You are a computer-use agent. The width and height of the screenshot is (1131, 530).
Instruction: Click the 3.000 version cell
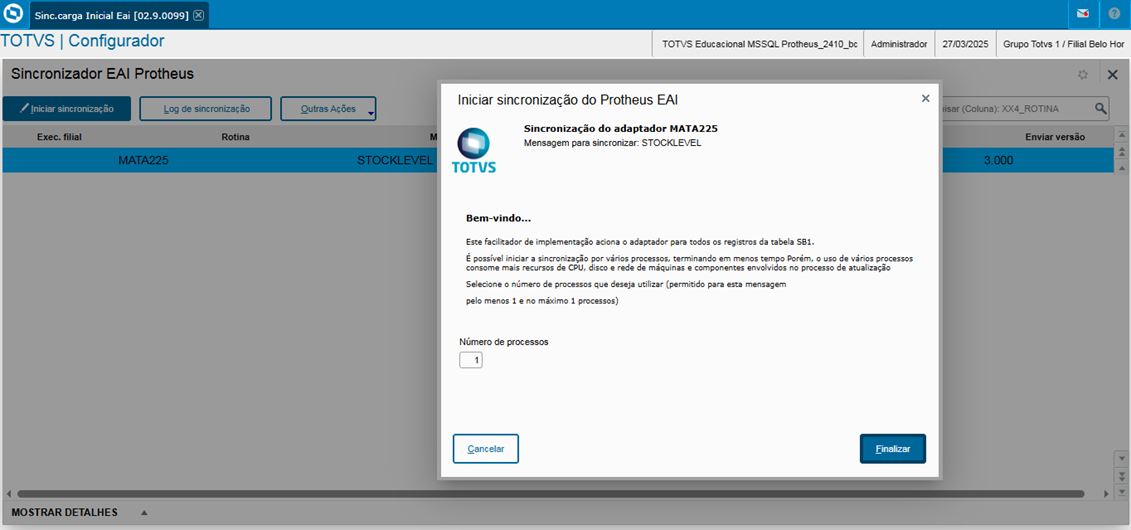[998, 160]
